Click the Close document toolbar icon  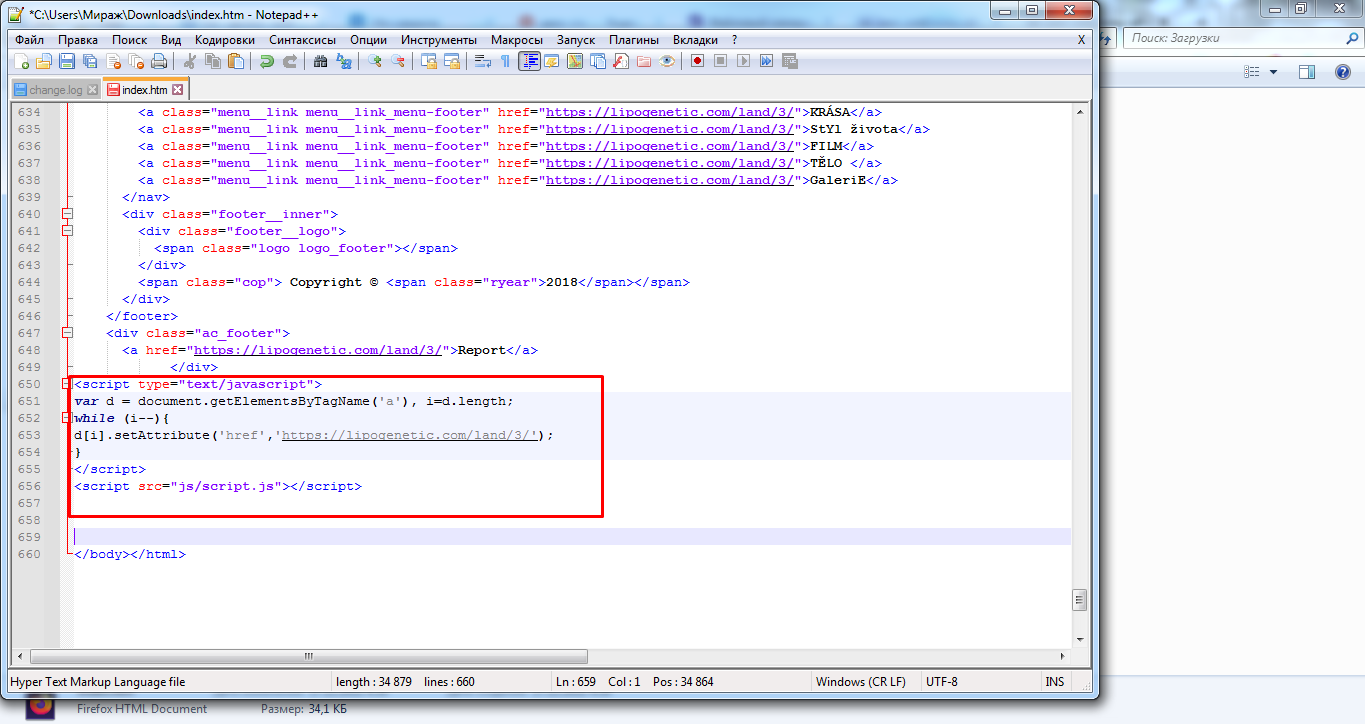coord(113,61)
